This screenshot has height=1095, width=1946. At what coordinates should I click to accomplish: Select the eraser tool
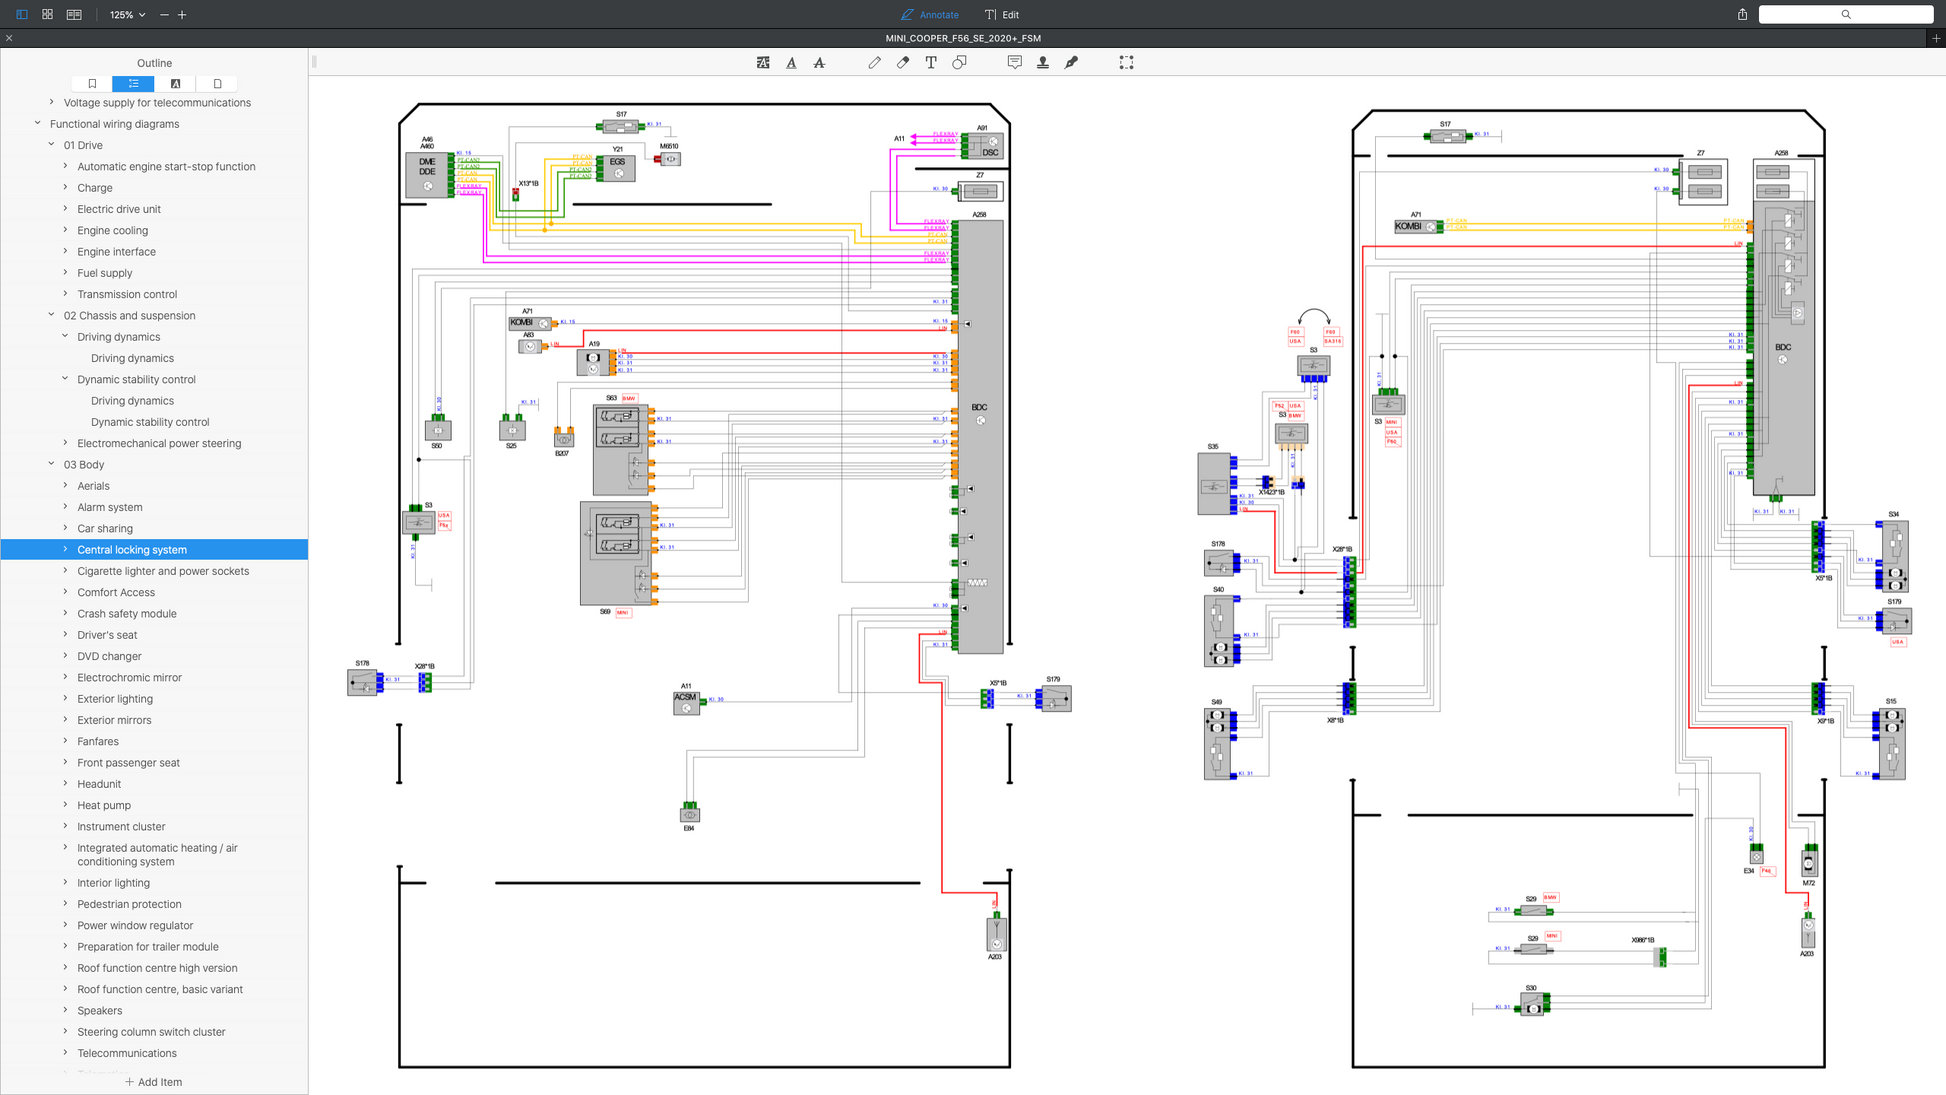pyautogui.click(x=903, y=62)
